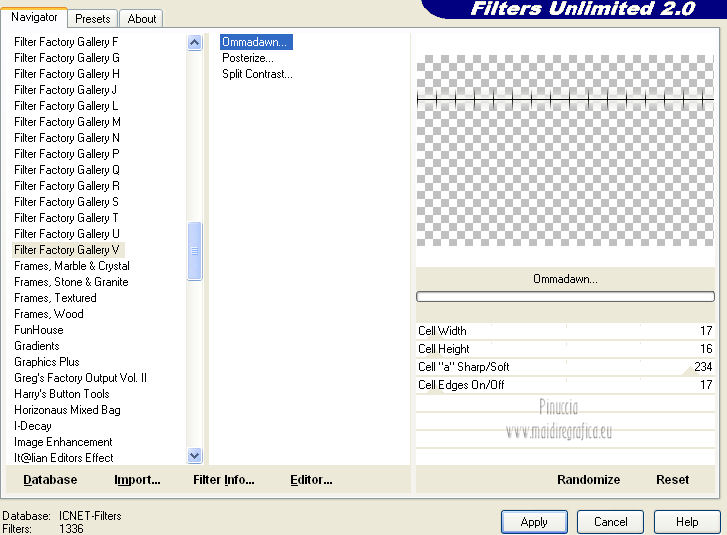Screen dimensions: 727x535
Task: Open the filter Editor...
Action: 311,479
